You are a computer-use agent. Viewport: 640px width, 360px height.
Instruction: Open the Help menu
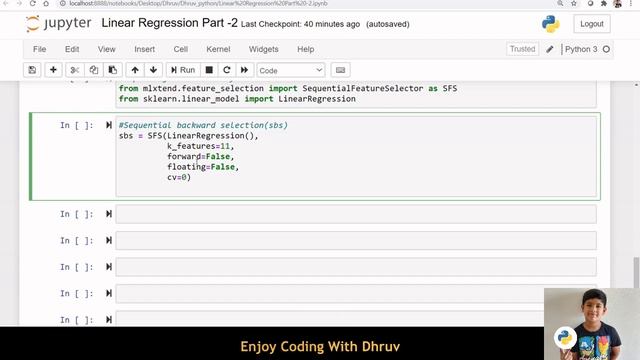305,49
